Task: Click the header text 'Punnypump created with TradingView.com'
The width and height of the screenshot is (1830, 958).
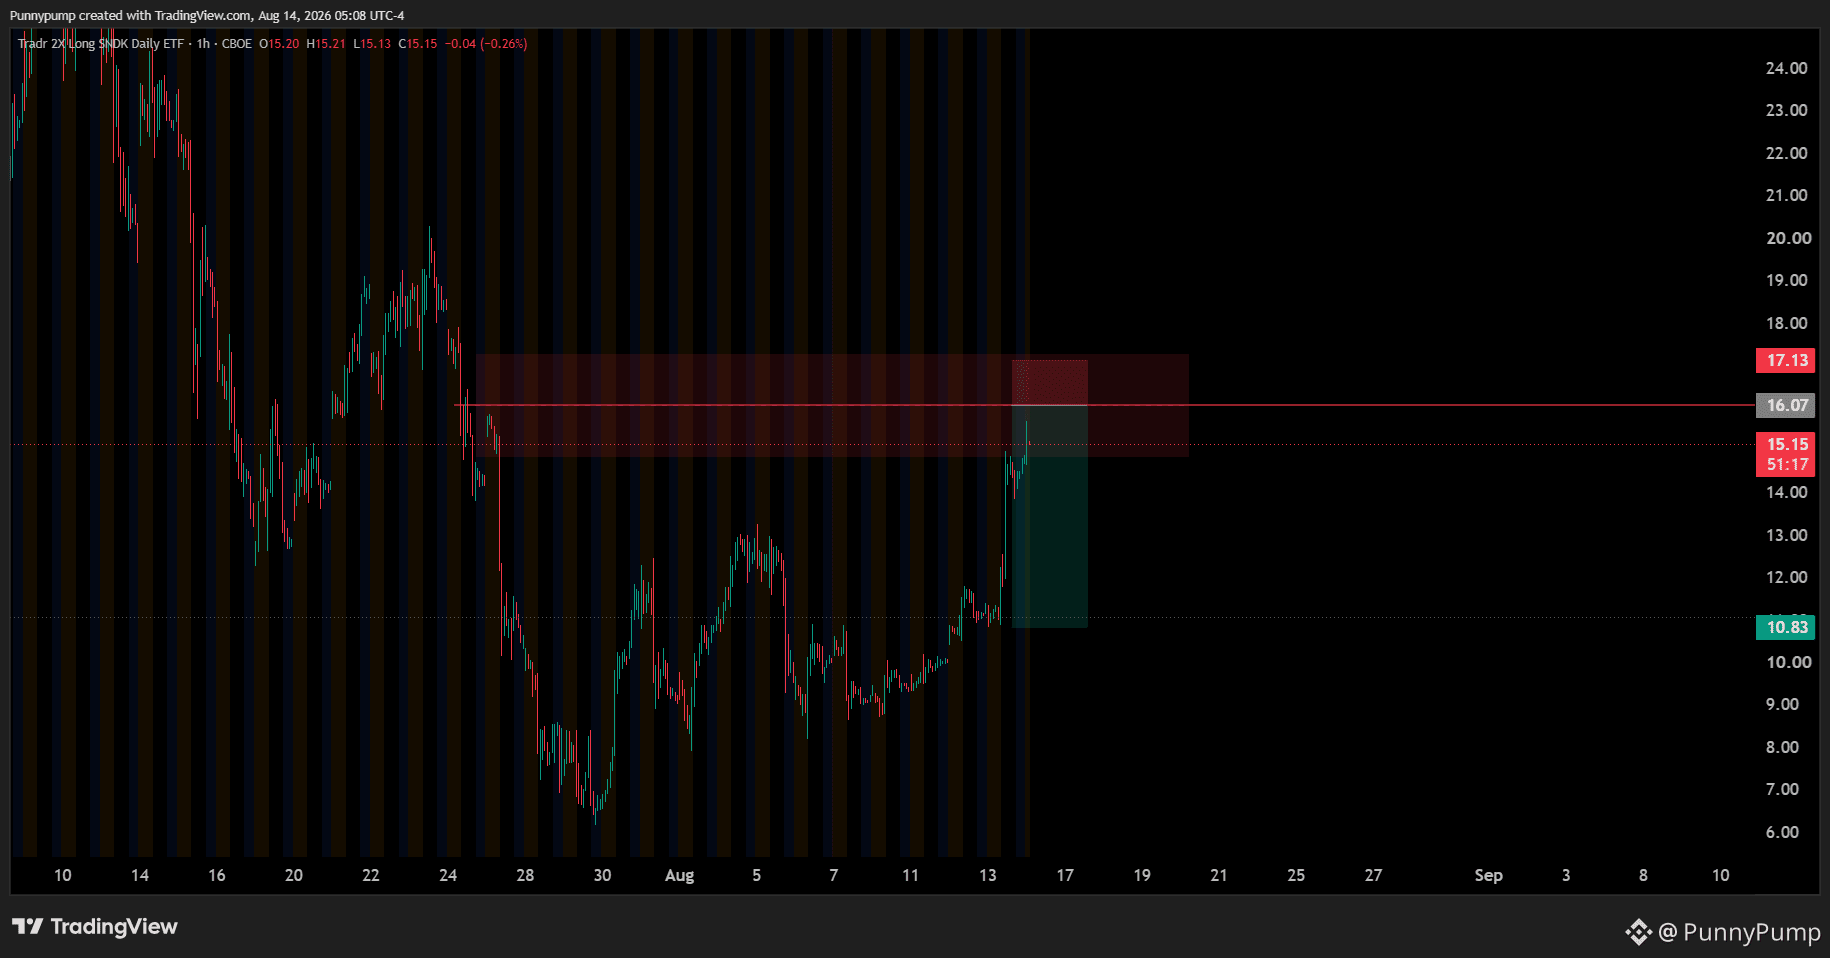Action: tap(131, 16)
